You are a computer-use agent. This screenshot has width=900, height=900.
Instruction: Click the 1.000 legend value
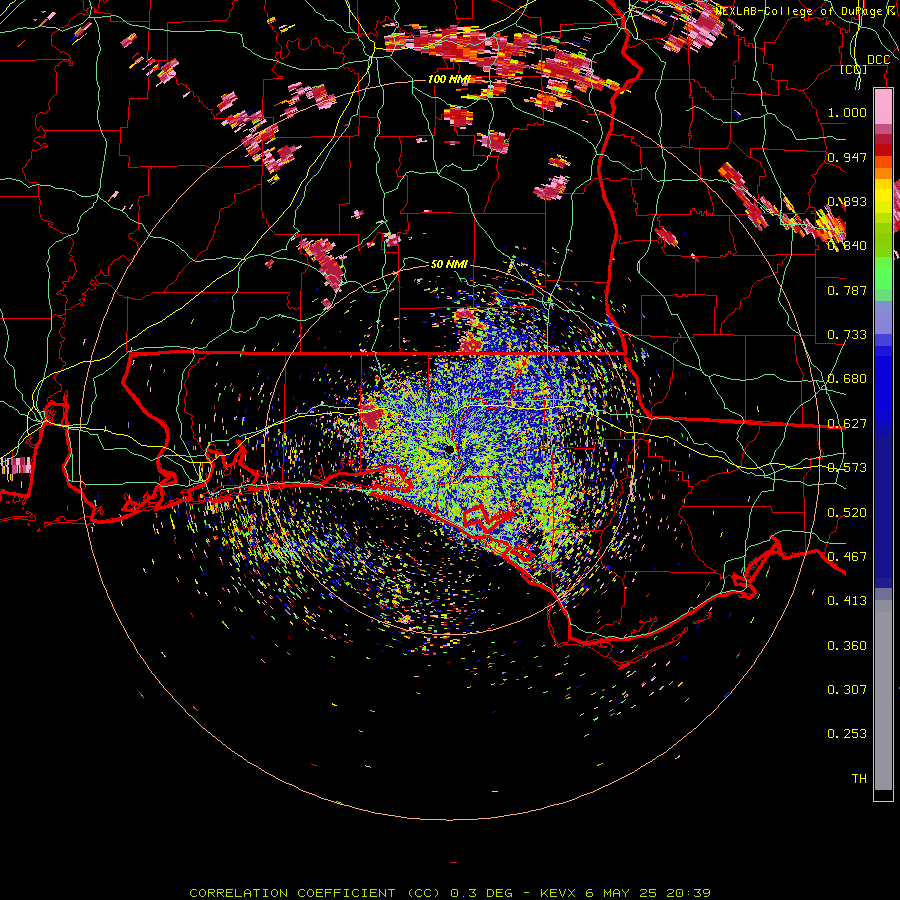pyautogui.click(x=847, y=112)
